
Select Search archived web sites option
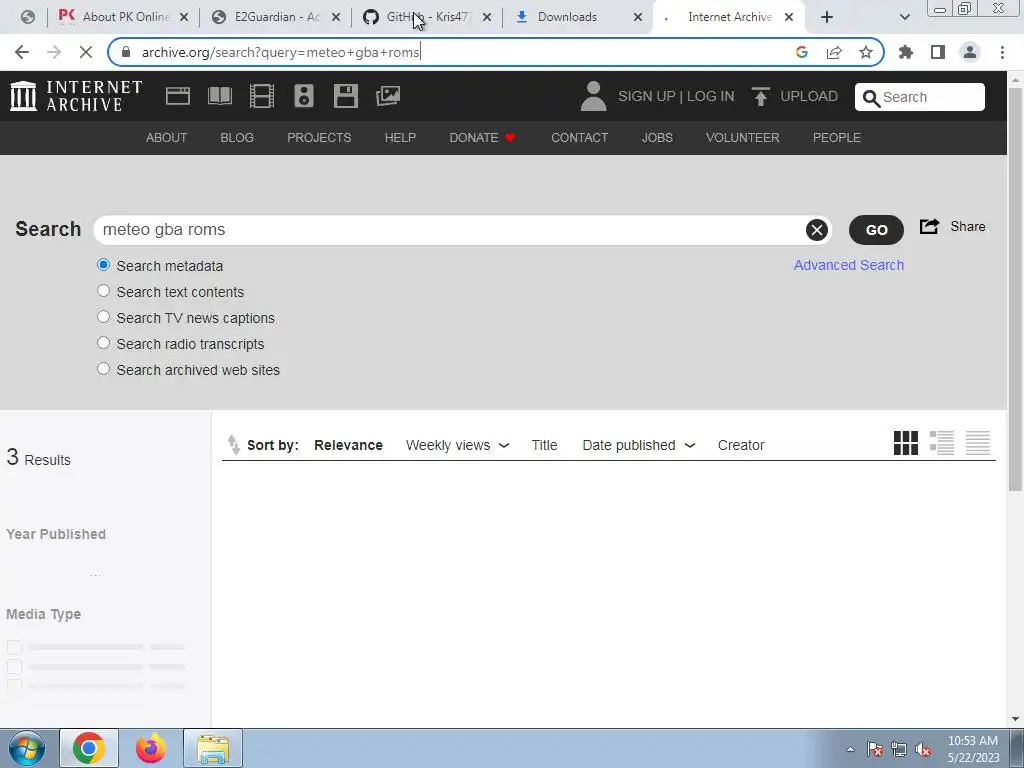pyautogui.click(x=103, y=368)
